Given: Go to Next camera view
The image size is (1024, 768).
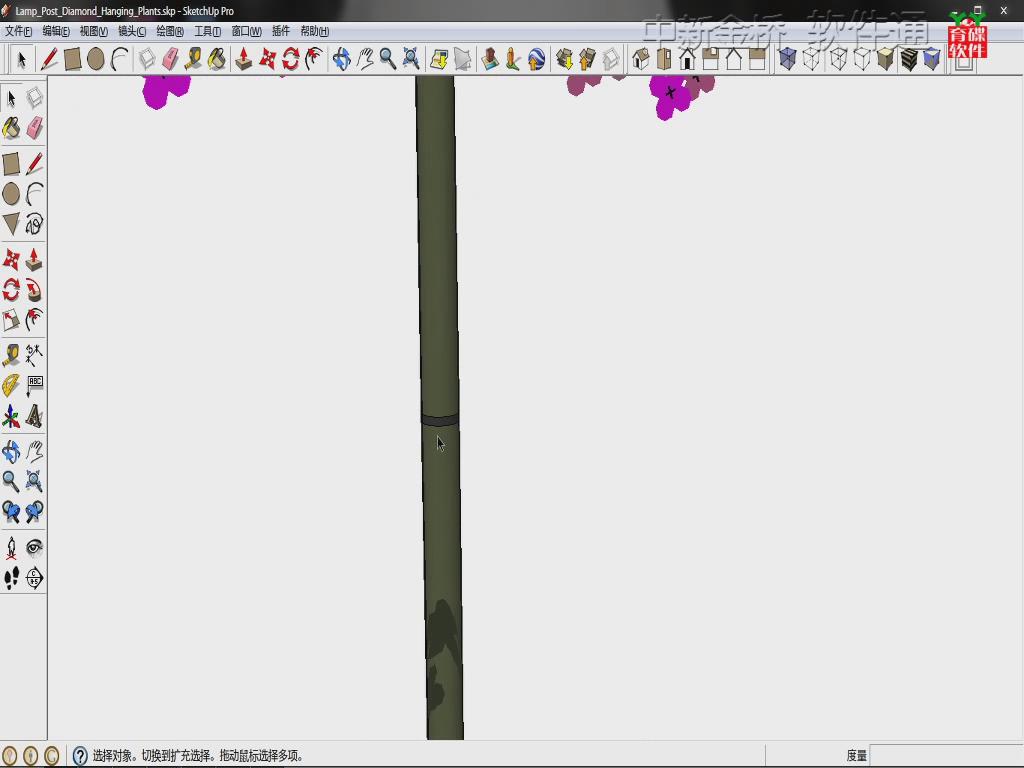Looking at the screenshot, I should point(34,511).
